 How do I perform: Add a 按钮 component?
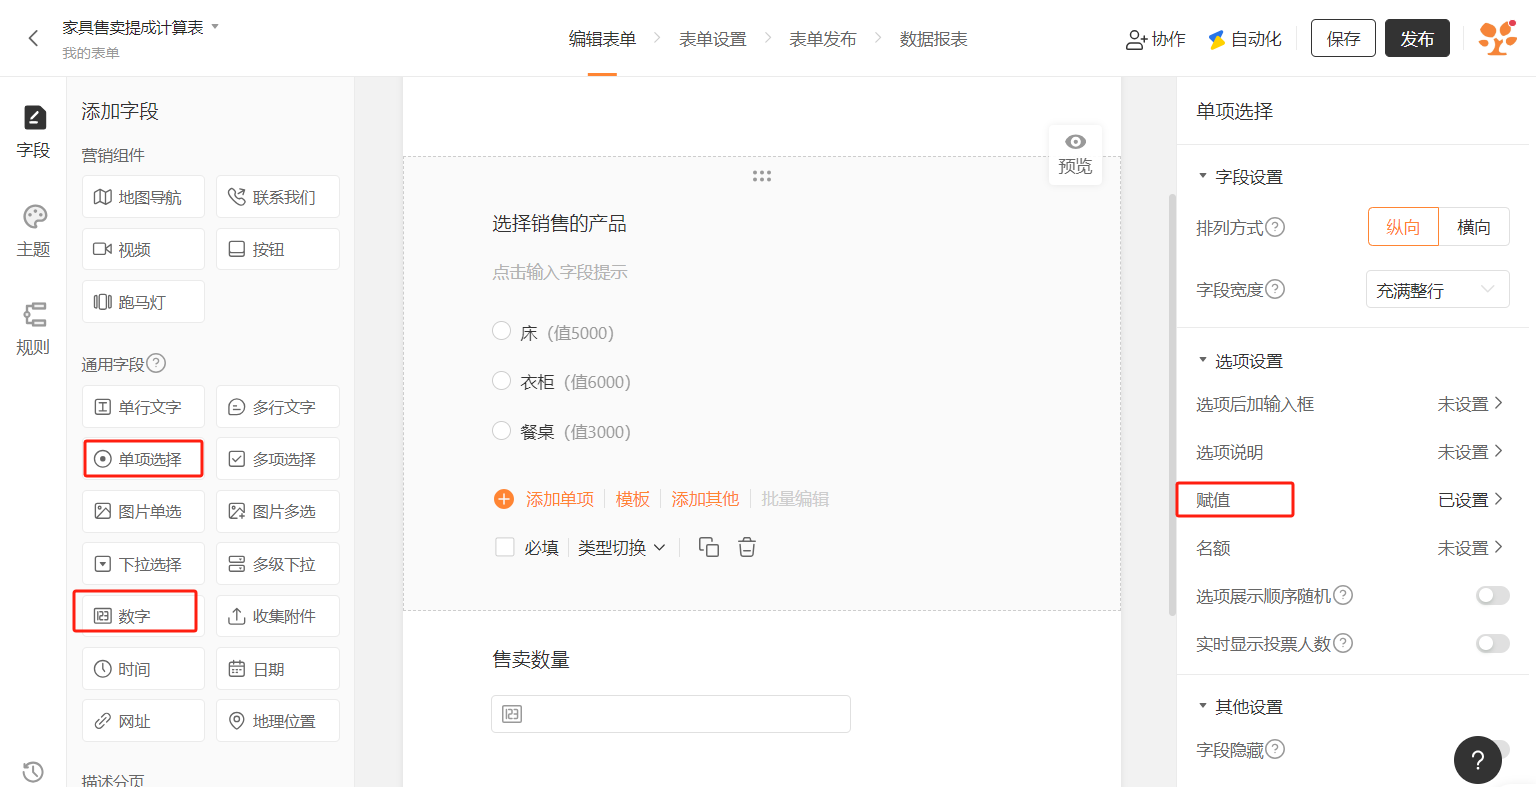[x=278, y=249]
